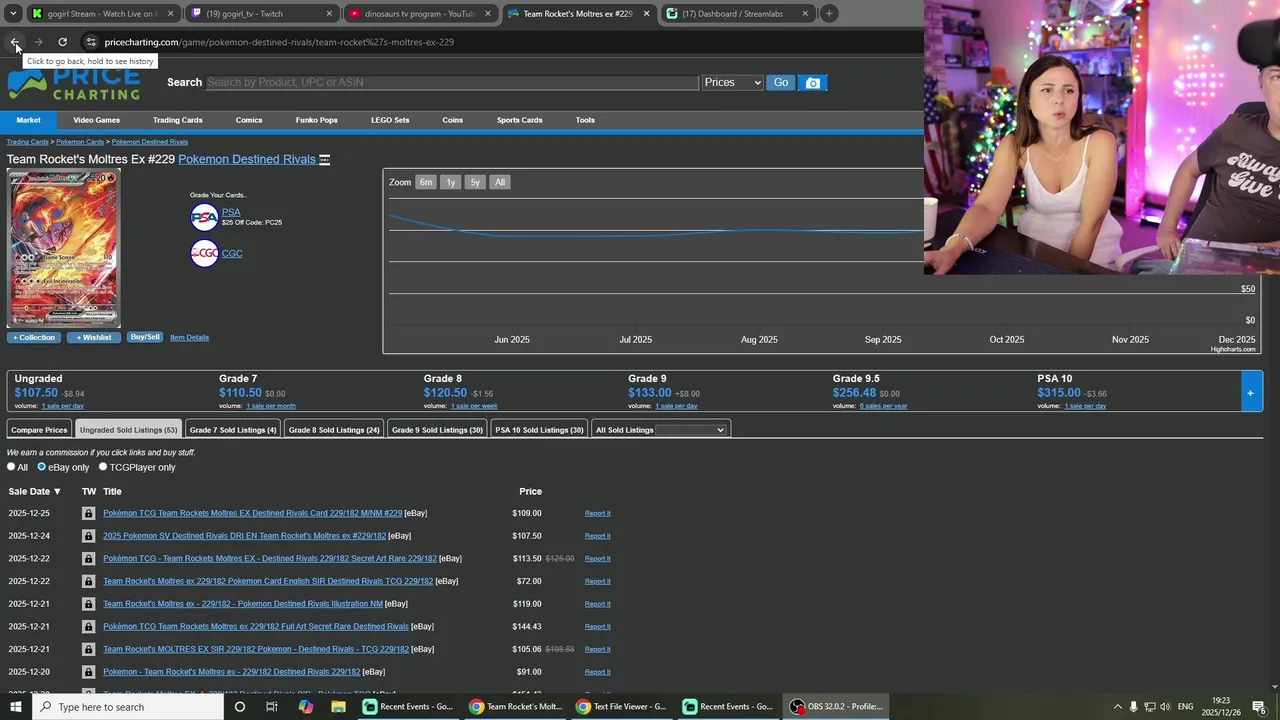Viewport: 1280px width, 720px height.
Task: Open the Tools menu
Action: click(585, 120)
